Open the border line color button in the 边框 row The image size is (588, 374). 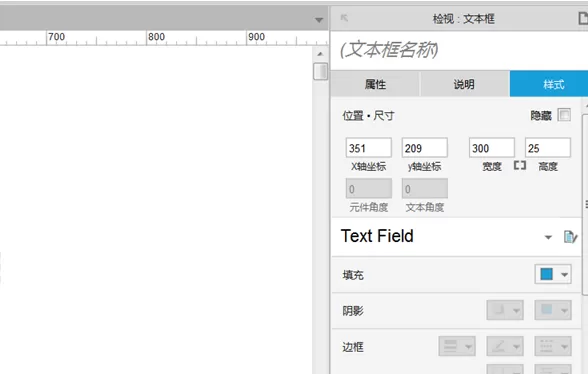click(505, 346)
